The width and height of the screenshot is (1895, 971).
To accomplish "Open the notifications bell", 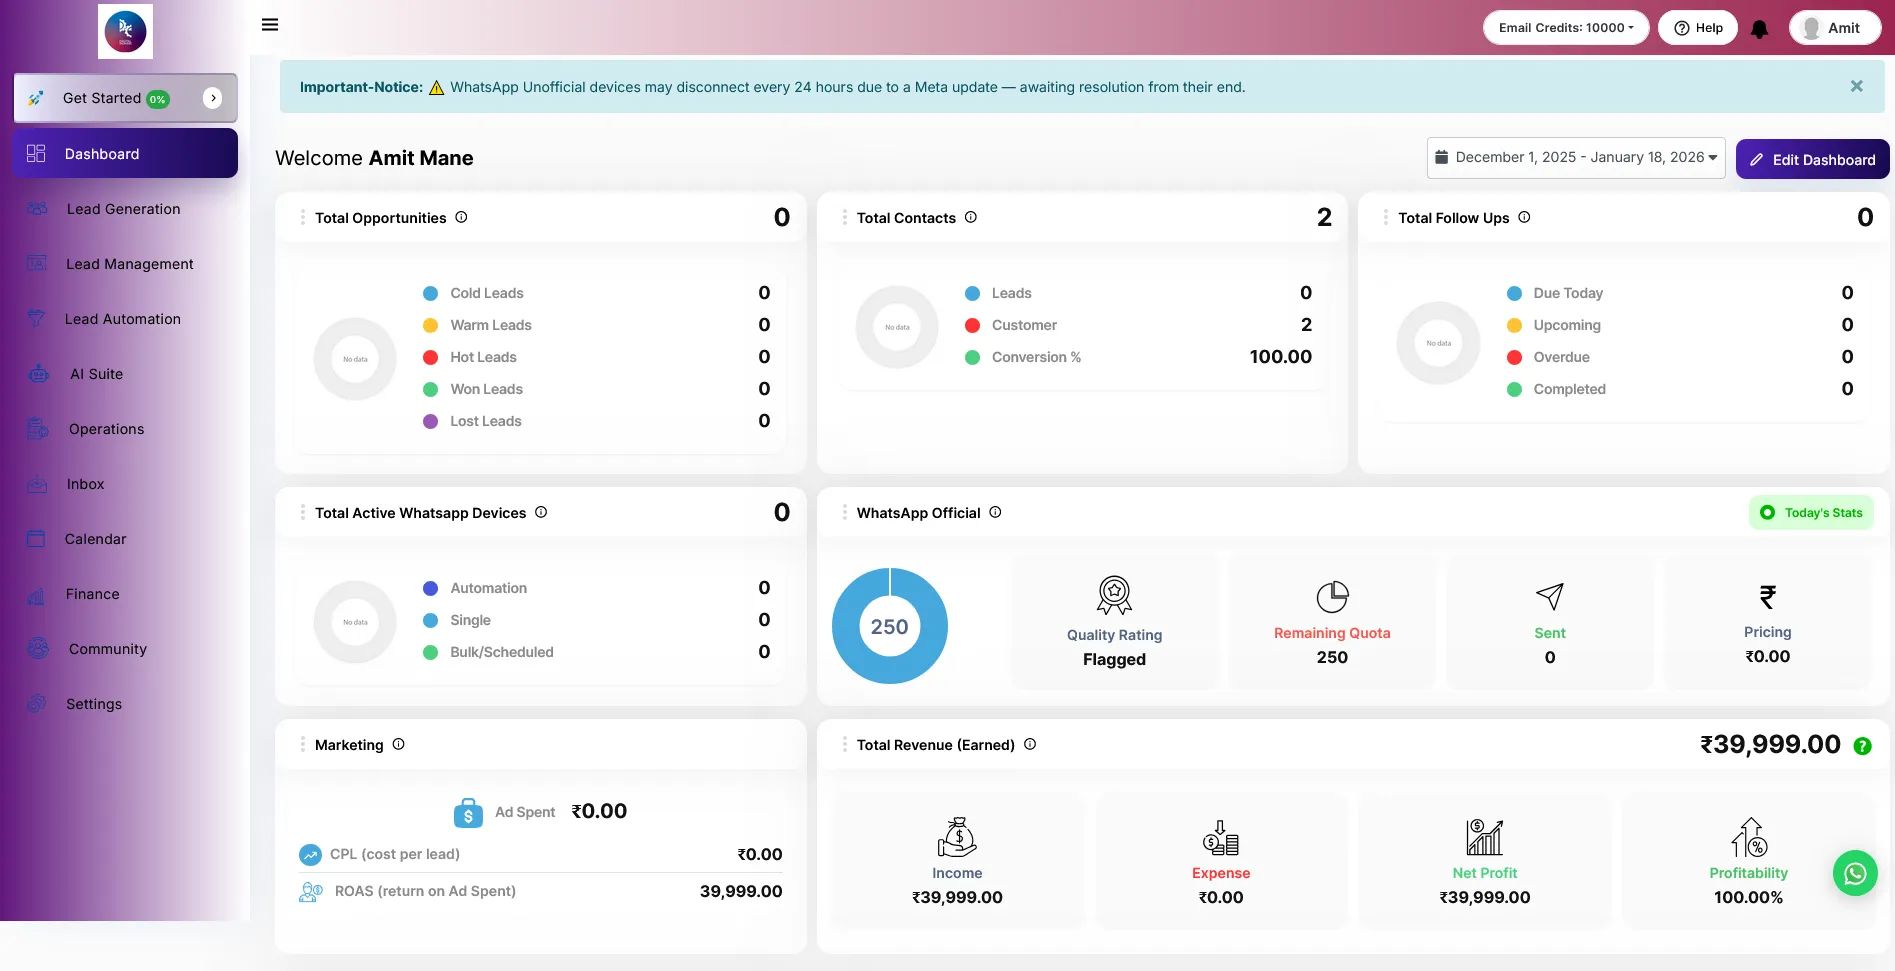I will (x=1760, y=29).
